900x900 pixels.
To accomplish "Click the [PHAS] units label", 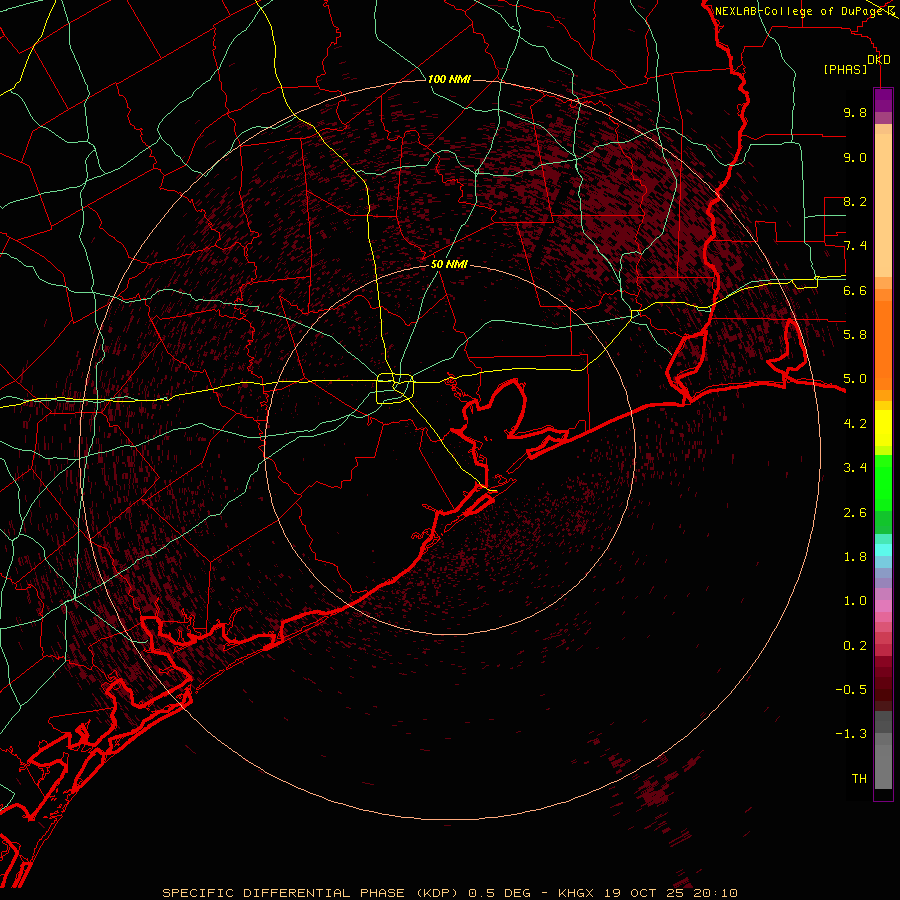I will (845, 69).
